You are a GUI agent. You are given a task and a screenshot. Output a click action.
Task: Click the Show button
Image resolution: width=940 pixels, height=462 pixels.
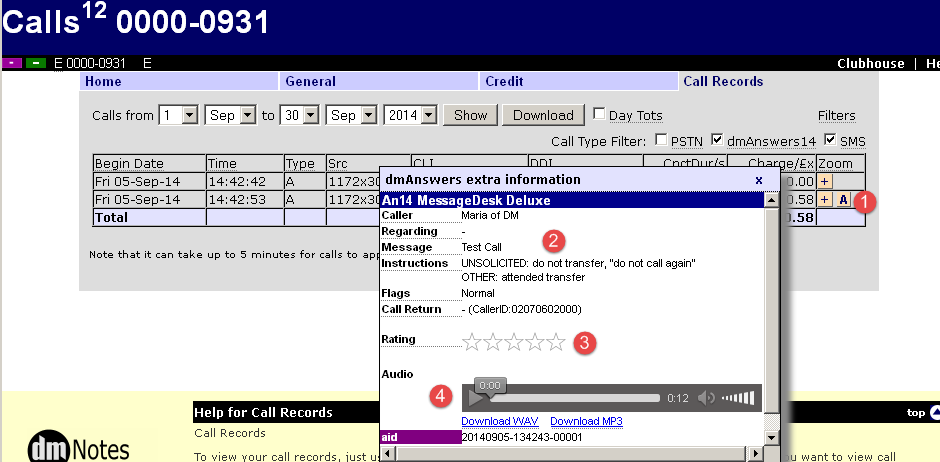pos(471,115)
